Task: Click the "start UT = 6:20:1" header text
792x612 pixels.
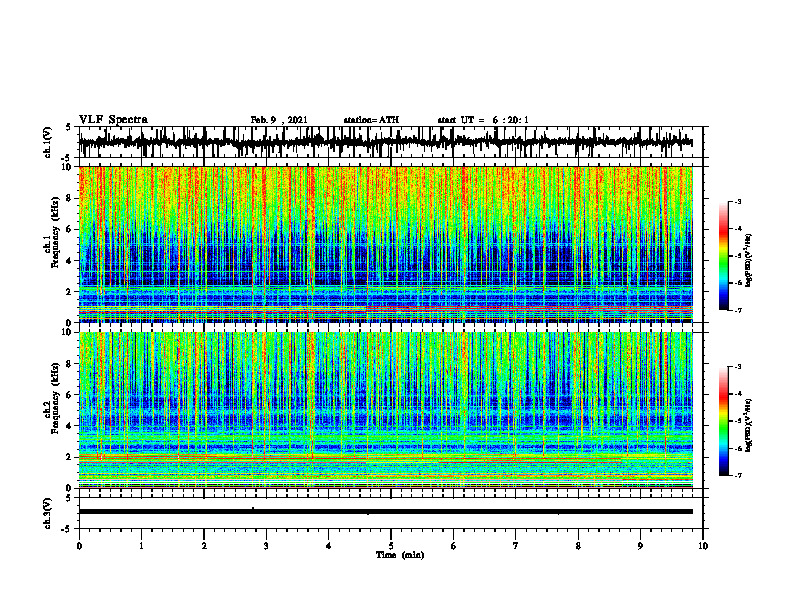Action: [x=483, y=120]
